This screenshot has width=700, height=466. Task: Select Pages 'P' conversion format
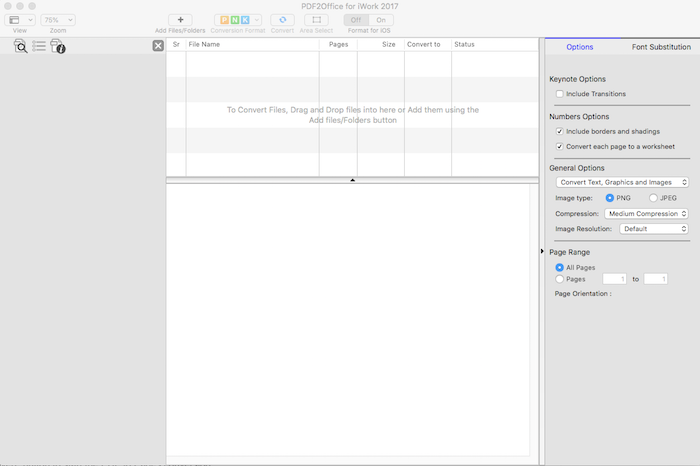pos(225,20)
